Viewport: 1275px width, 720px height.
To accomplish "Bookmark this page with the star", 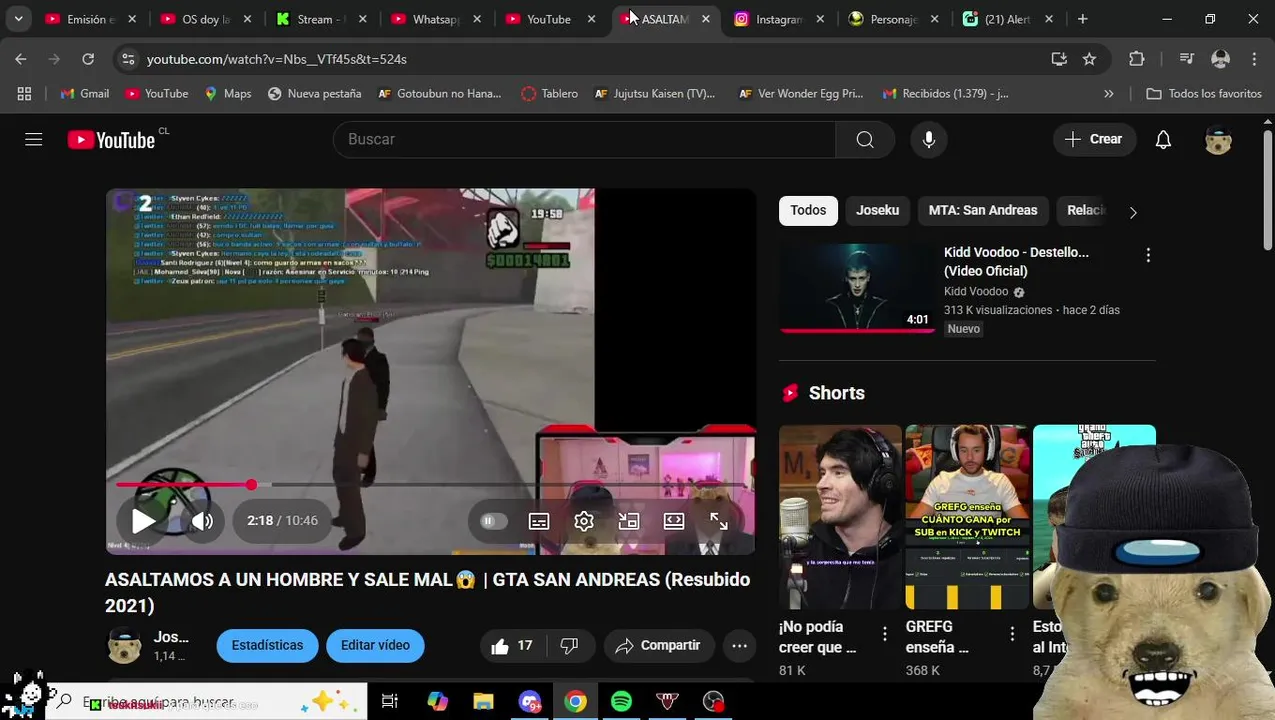I will click(1089, 59).
